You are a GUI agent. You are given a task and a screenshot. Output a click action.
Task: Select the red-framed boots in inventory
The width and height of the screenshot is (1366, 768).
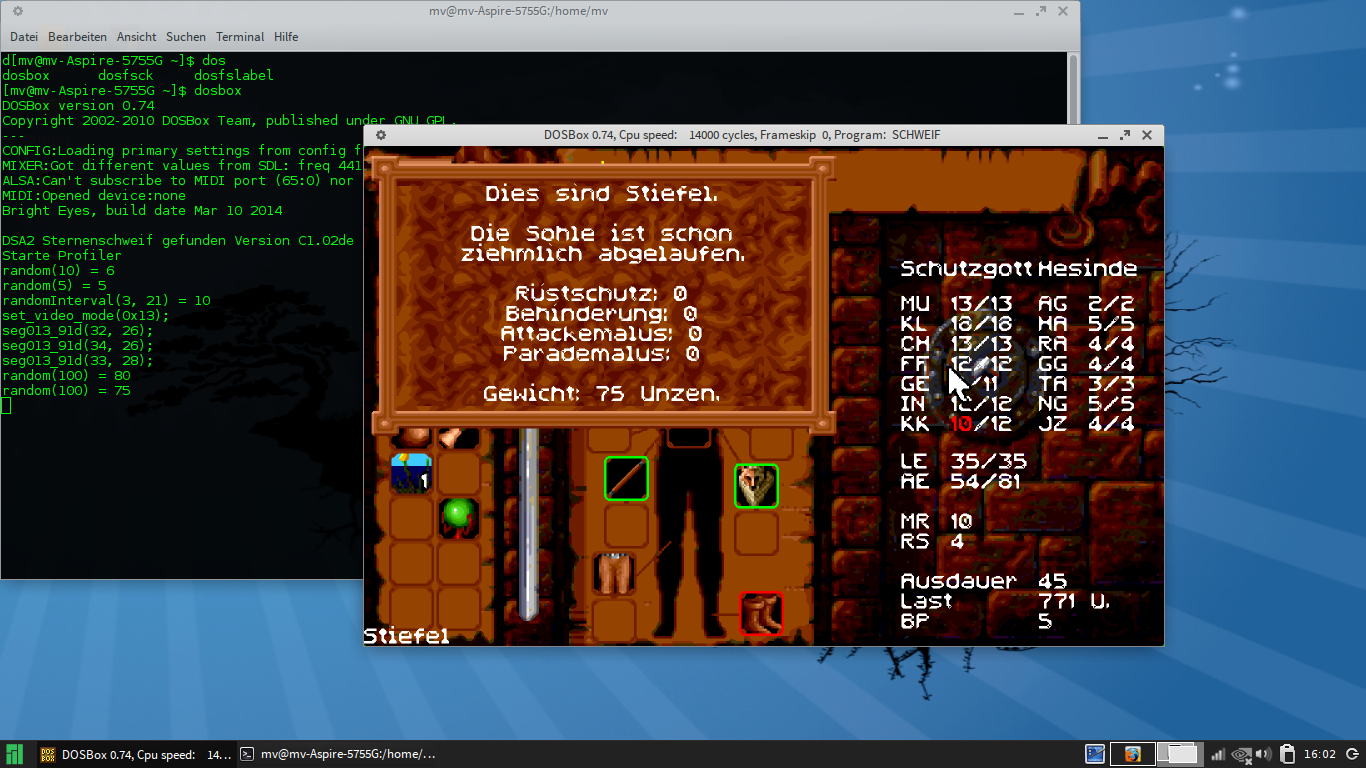click(761, 613)
